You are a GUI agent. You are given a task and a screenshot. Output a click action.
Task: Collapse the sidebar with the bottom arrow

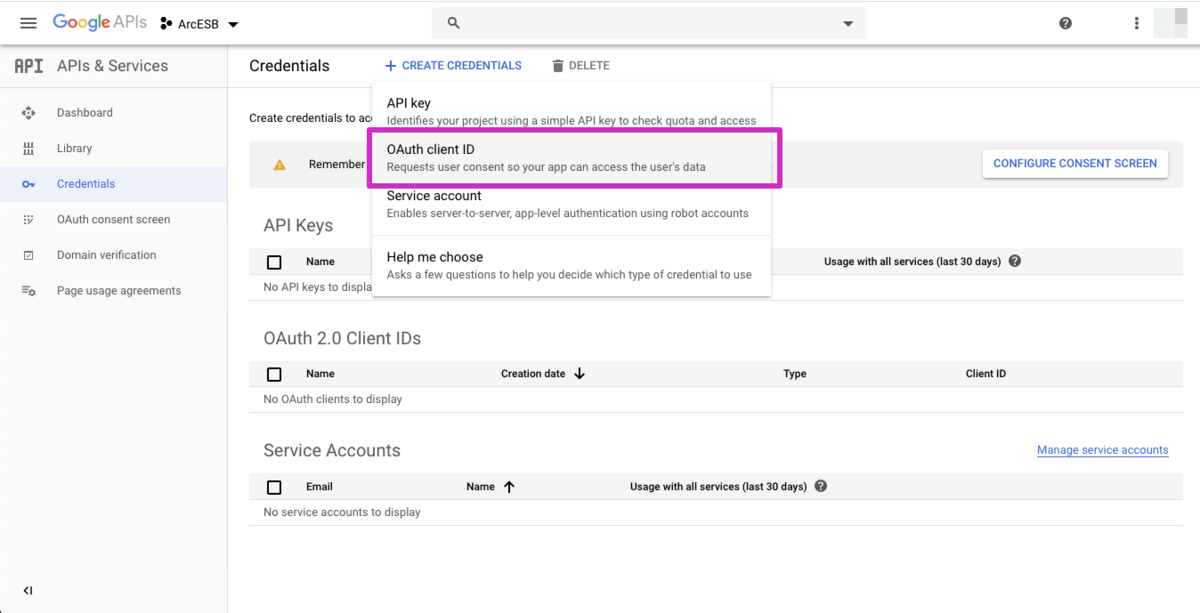tap(28, 591)
